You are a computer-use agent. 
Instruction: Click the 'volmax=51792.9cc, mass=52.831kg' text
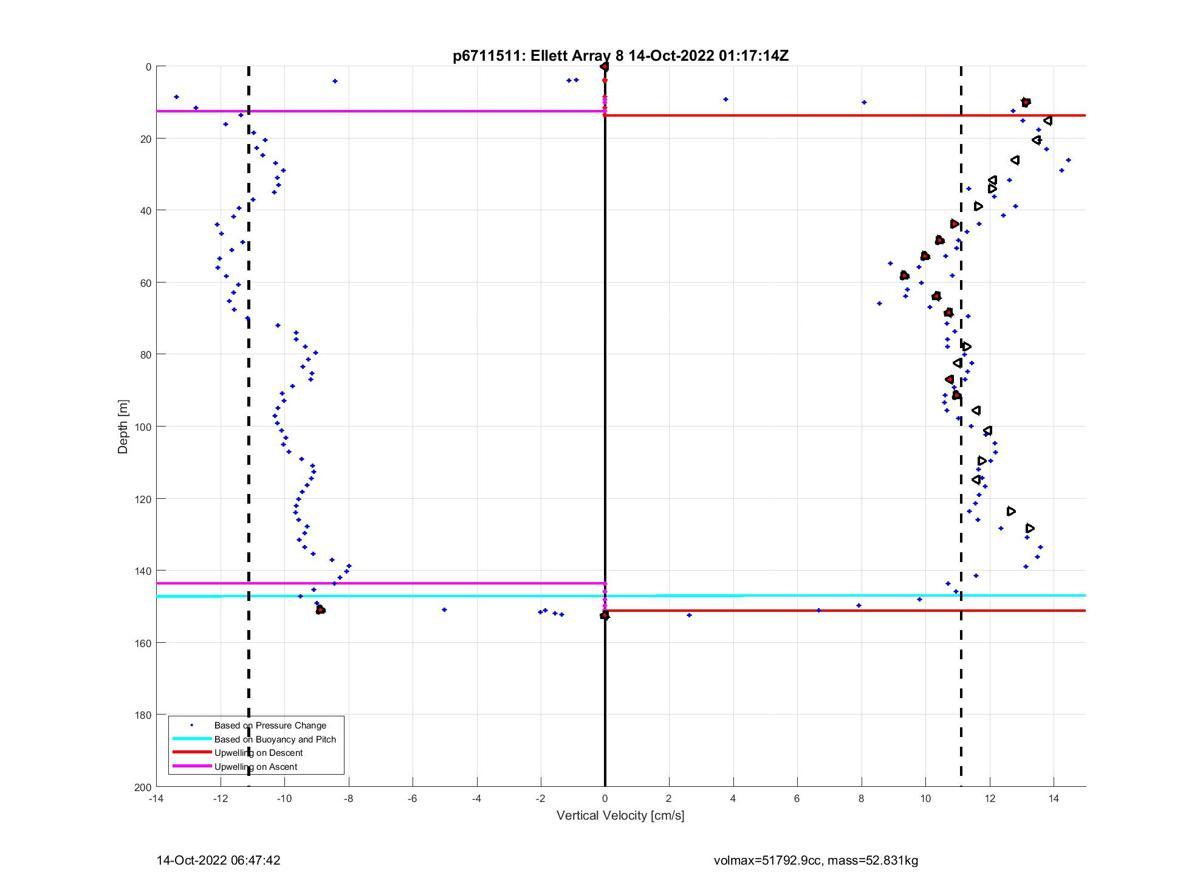tap(816, 860)
